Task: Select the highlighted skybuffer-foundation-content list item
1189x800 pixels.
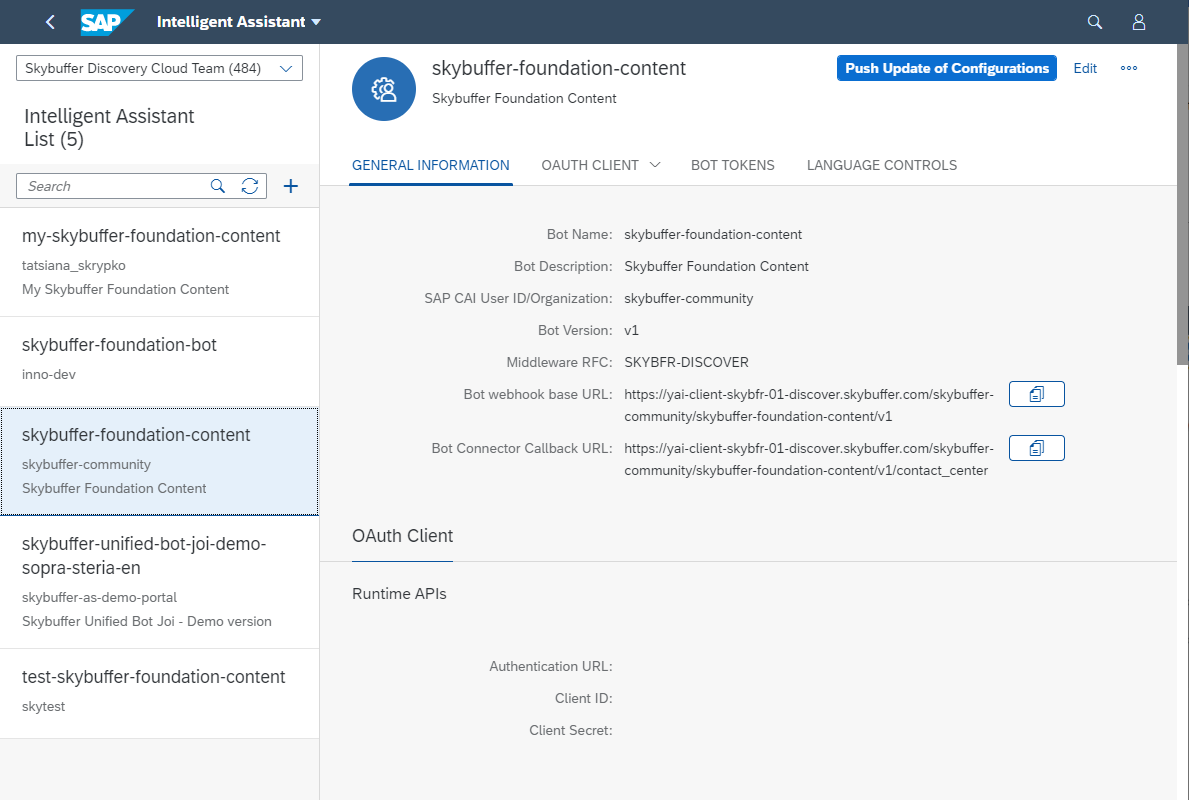Action: [159, 462]
